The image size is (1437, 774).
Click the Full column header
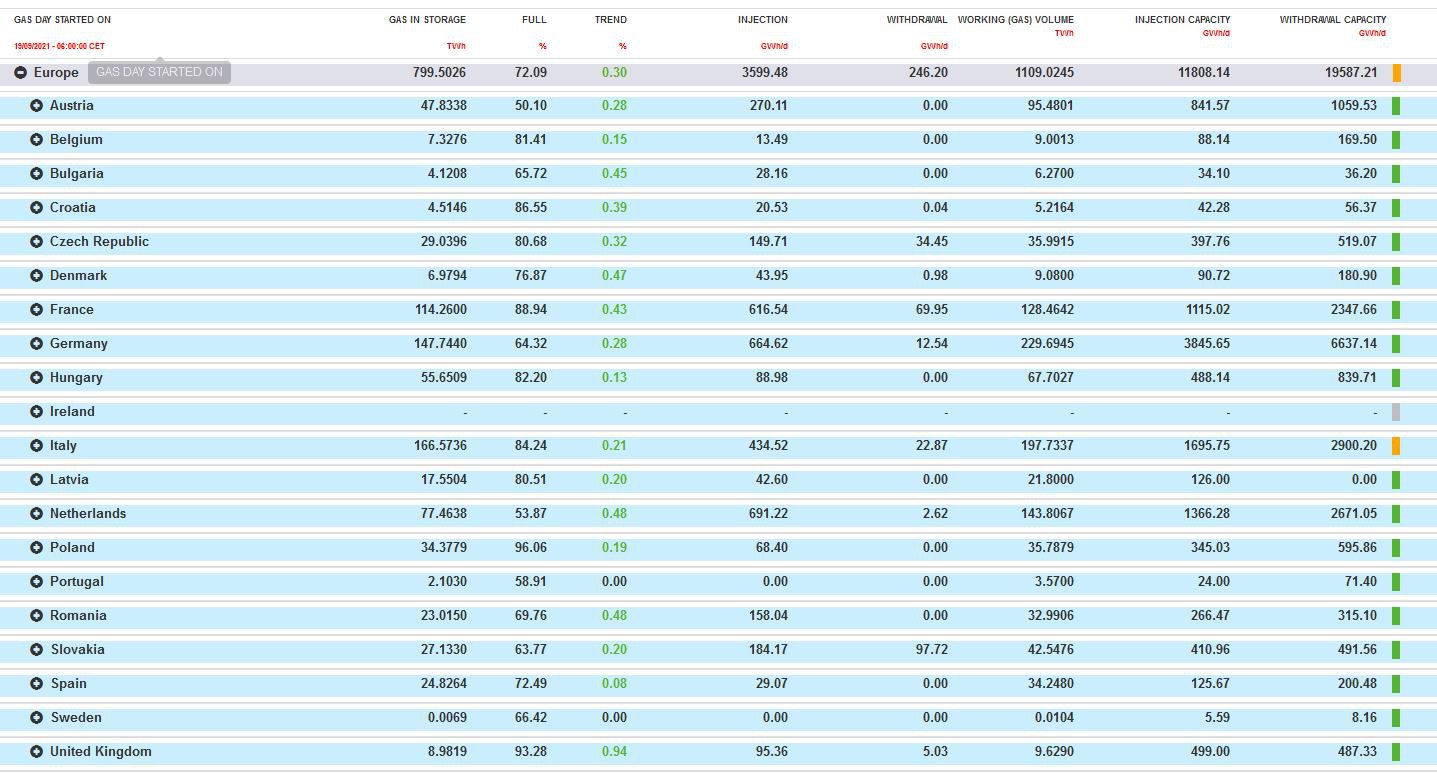point(534,20)
